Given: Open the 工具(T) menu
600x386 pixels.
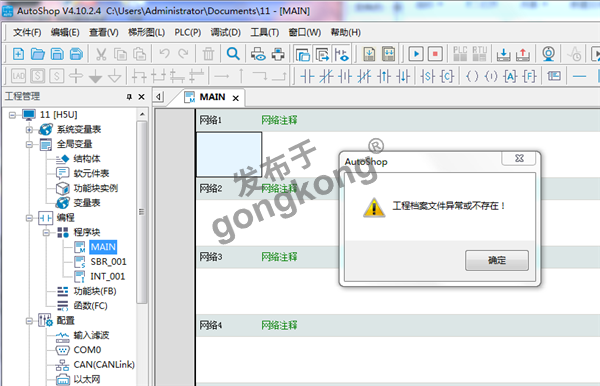Looking at the screenshot, I should click(264, 33).
